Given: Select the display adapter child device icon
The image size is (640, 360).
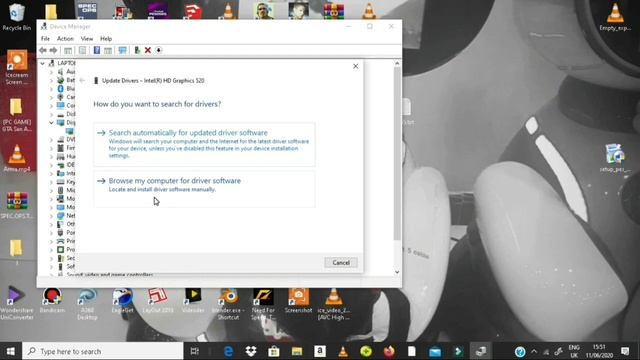Looking at the screenshot, I should [x=70, y=131].
